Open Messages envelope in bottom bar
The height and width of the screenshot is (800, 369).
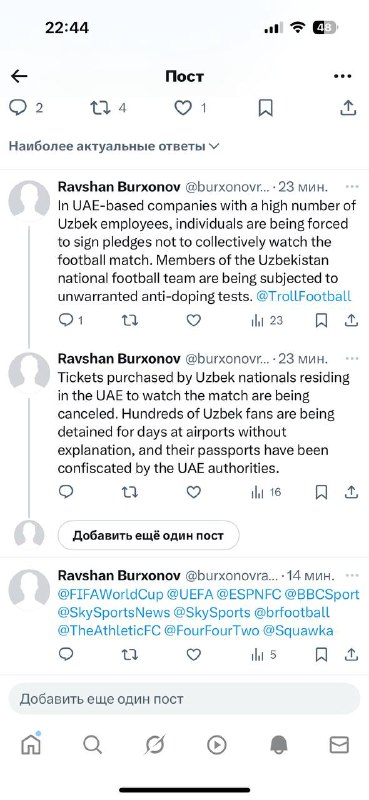pyautogui.click(x=339, y=745)
